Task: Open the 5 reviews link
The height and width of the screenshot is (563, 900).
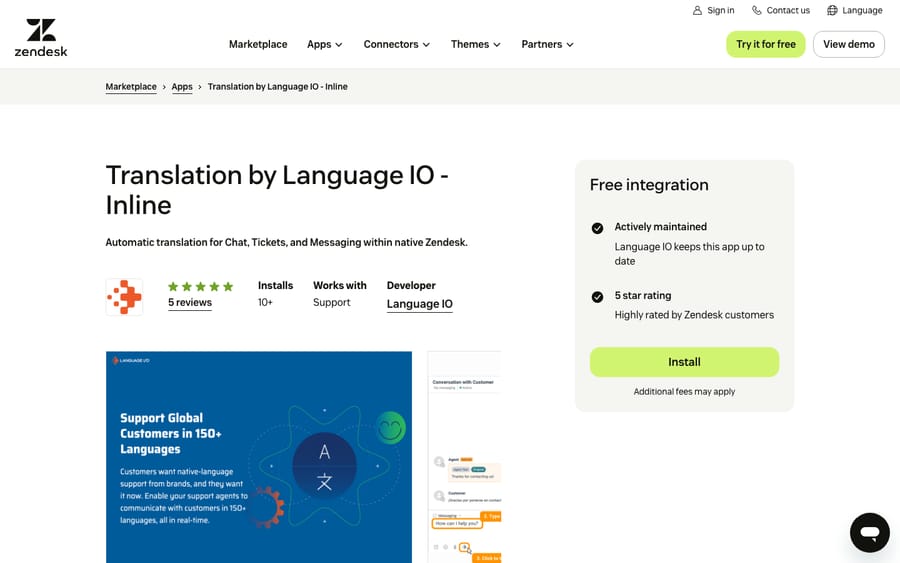Action: [190, 302]
